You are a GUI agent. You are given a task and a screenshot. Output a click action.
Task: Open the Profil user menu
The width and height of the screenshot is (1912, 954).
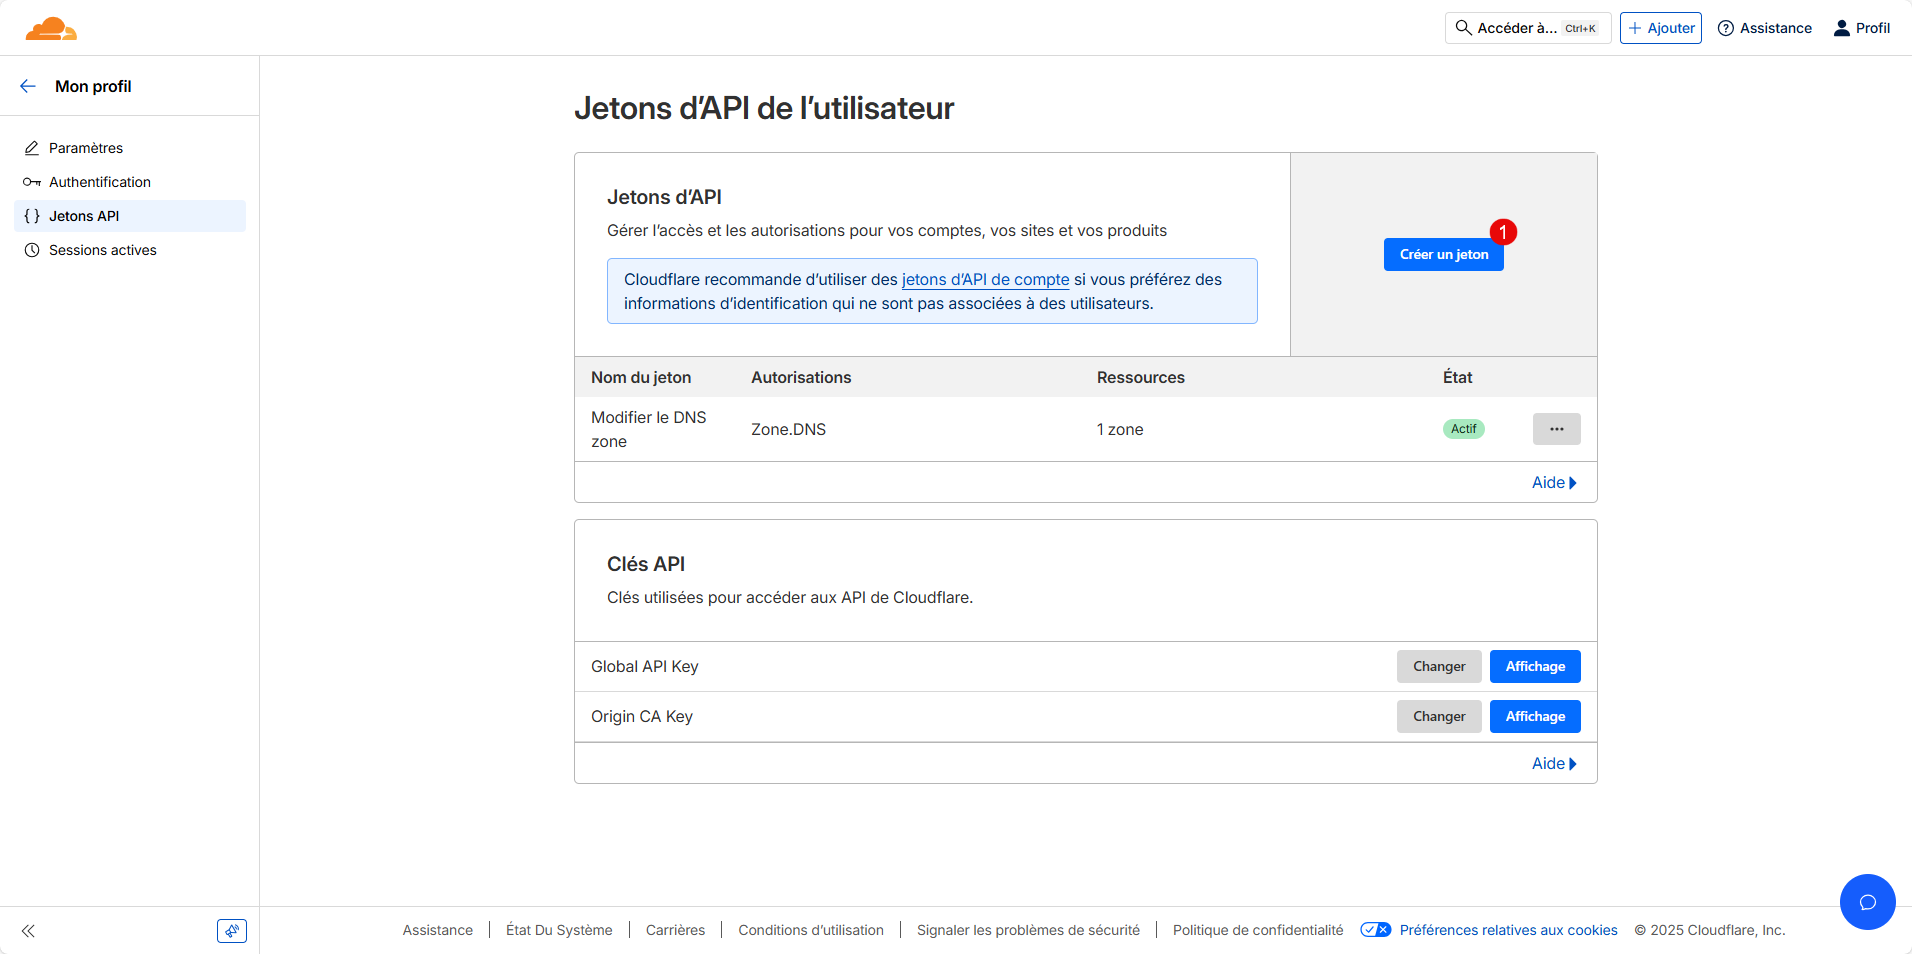pyautogui.click(x=1861, y=28)
